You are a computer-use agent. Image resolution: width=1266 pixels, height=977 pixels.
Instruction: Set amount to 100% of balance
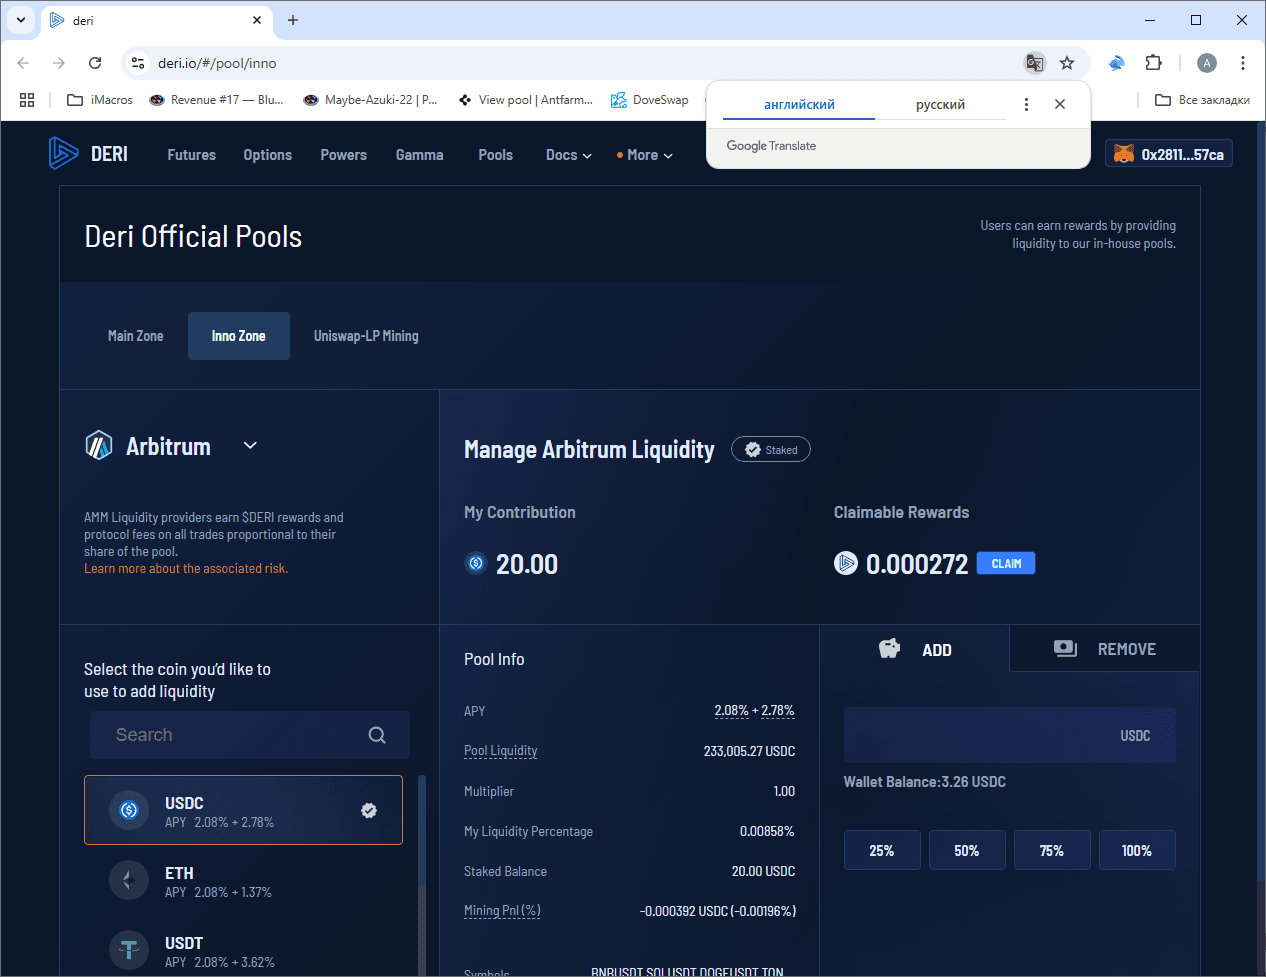click(x=1137, y=850)
